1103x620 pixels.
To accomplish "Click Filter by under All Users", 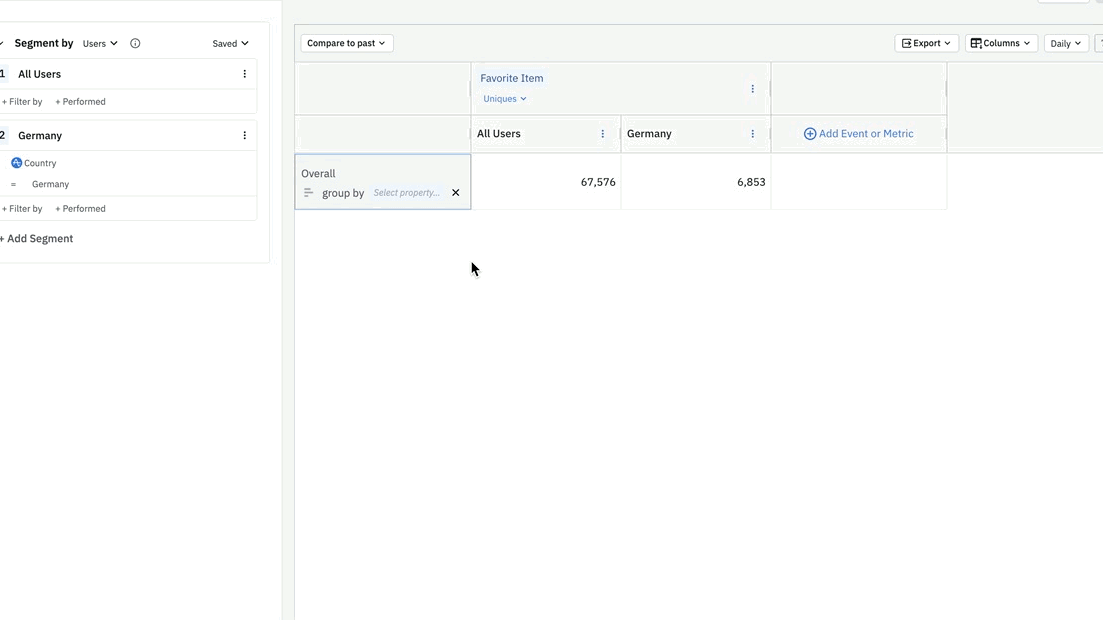I will coord(22,102).
